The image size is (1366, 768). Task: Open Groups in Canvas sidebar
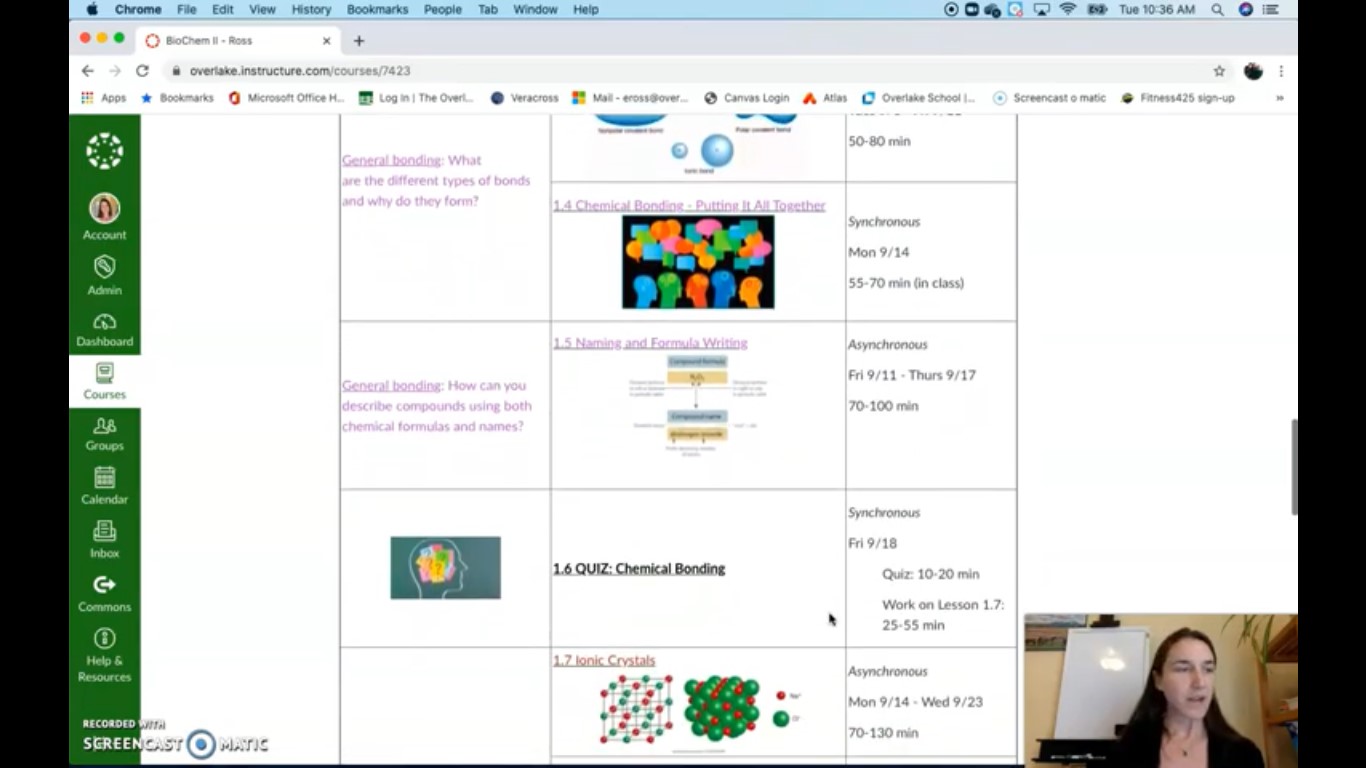point(104,433)
